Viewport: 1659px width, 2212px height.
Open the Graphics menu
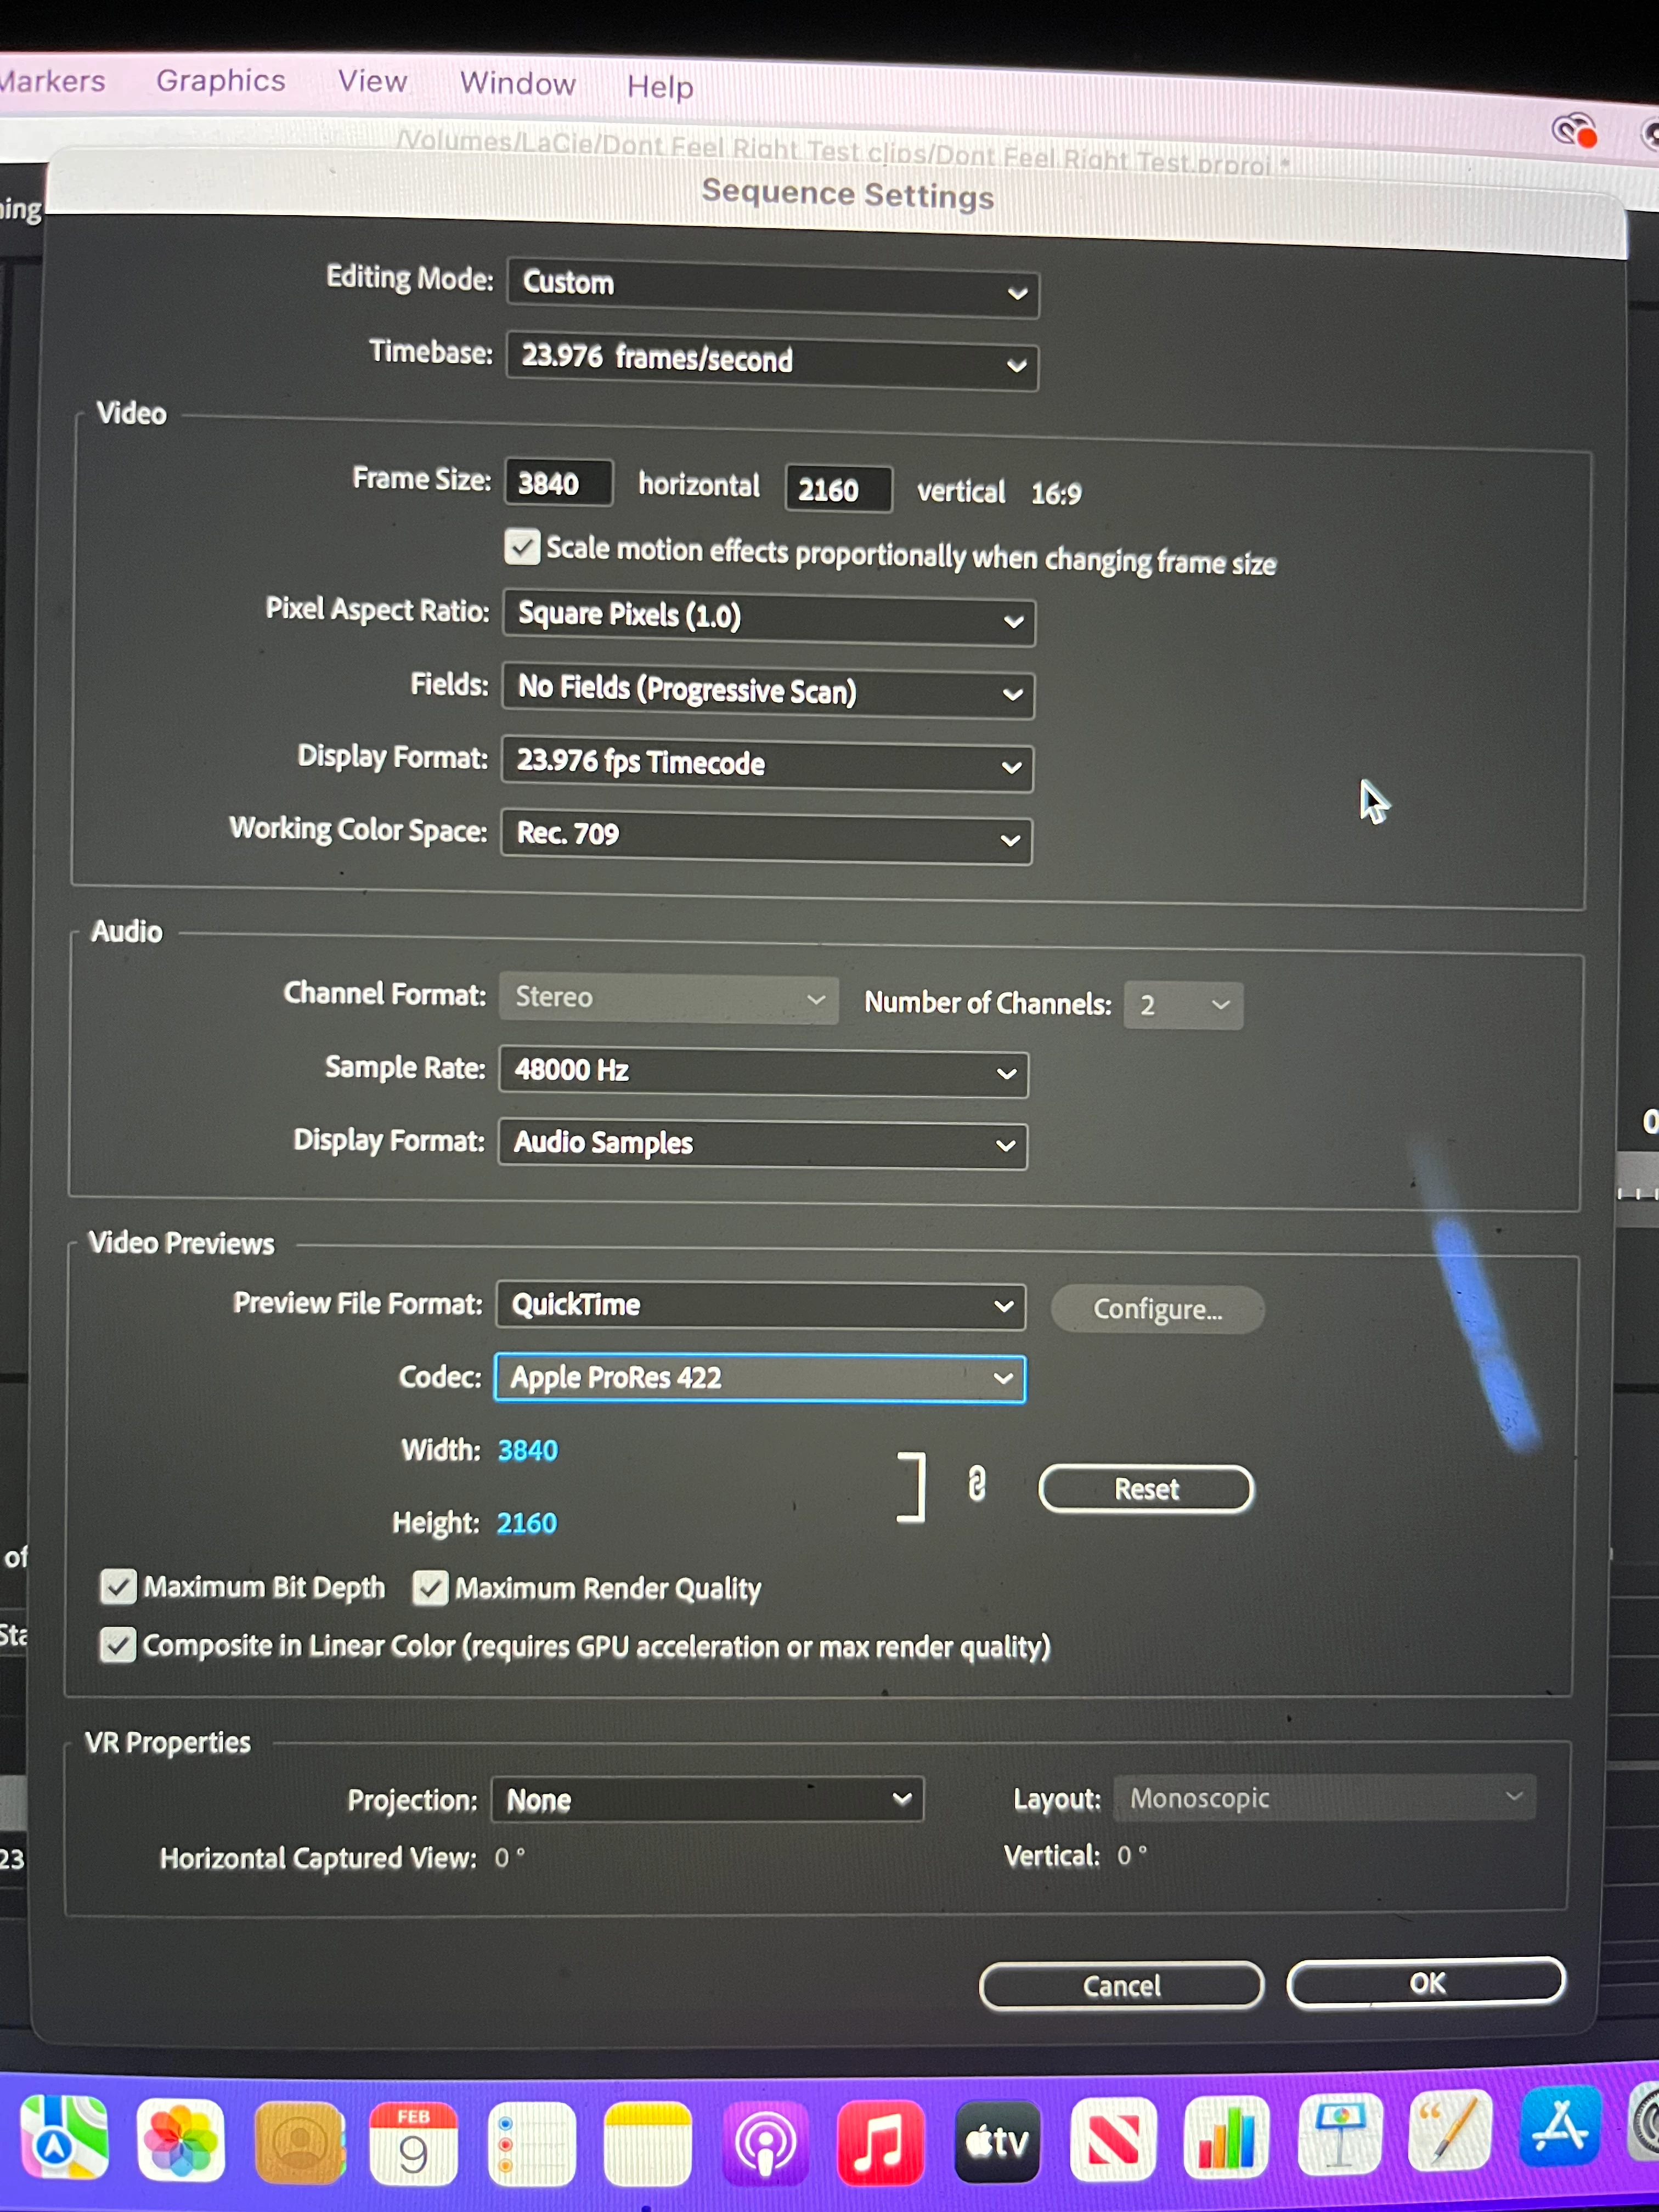point(221,80)
